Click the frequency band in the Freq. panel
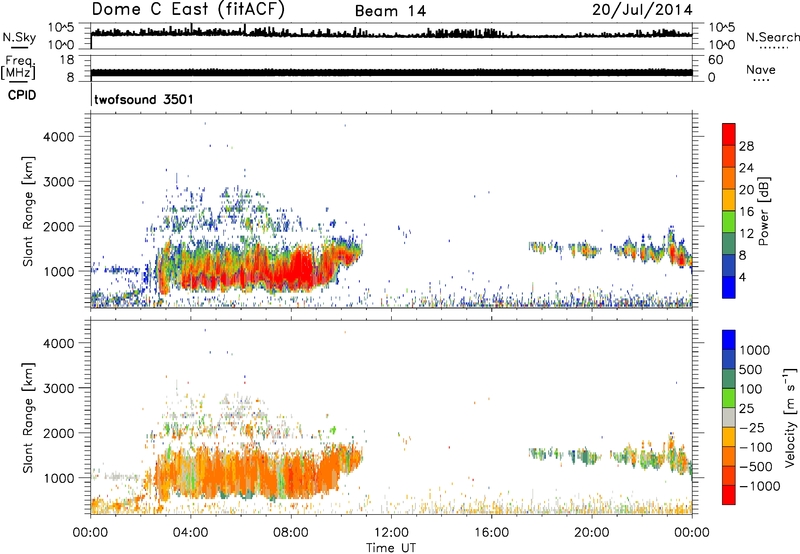Viewport: 800px width, 554px height. tap(391, 72)
